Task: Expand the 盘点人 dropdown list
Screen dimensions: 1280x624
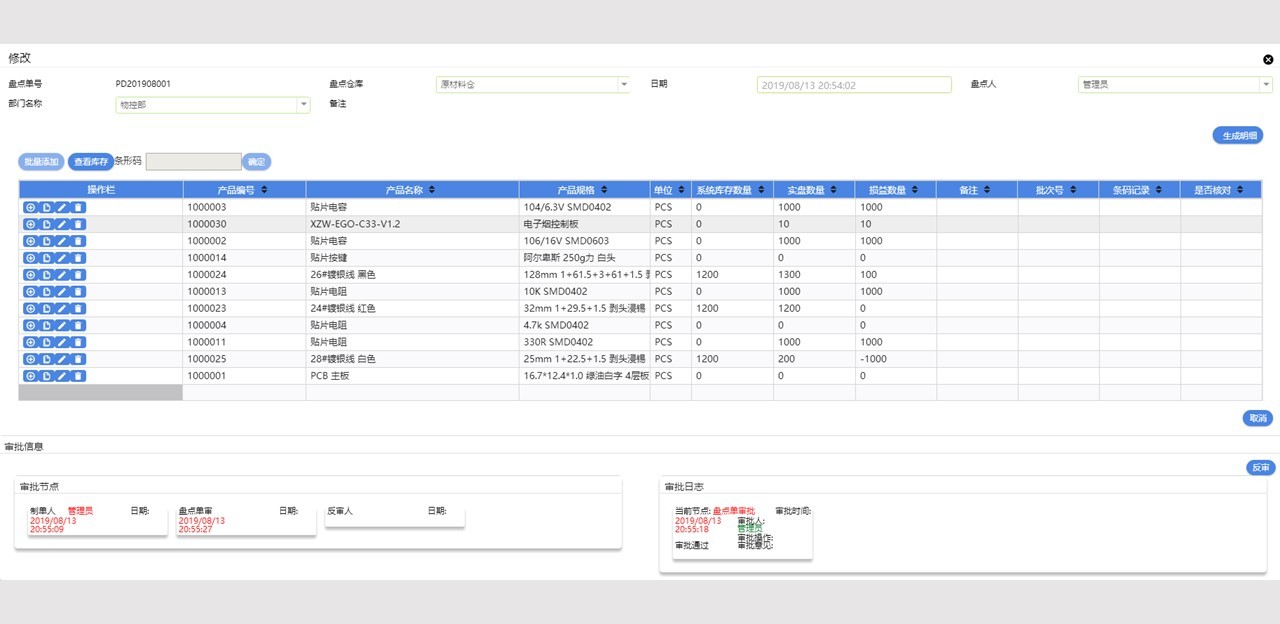Action: 1264,85
